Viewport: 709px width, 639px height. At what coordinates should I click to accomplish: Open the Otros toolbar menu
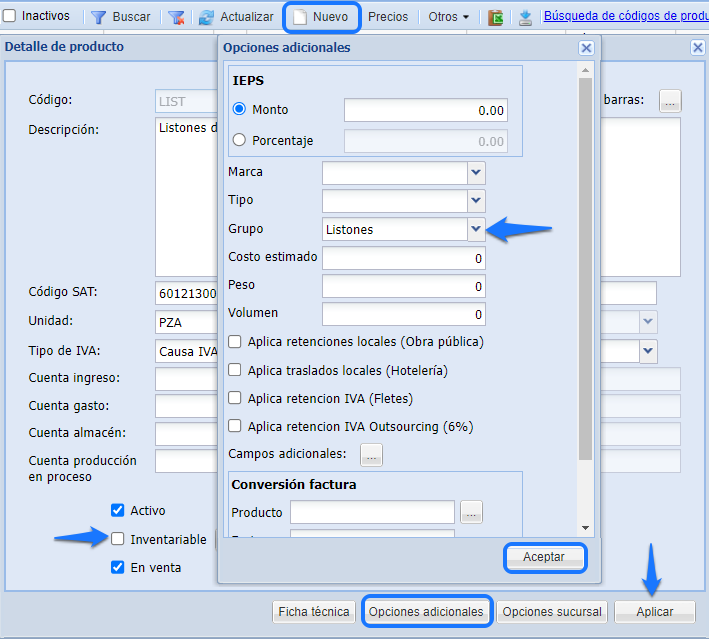point(449,17)
